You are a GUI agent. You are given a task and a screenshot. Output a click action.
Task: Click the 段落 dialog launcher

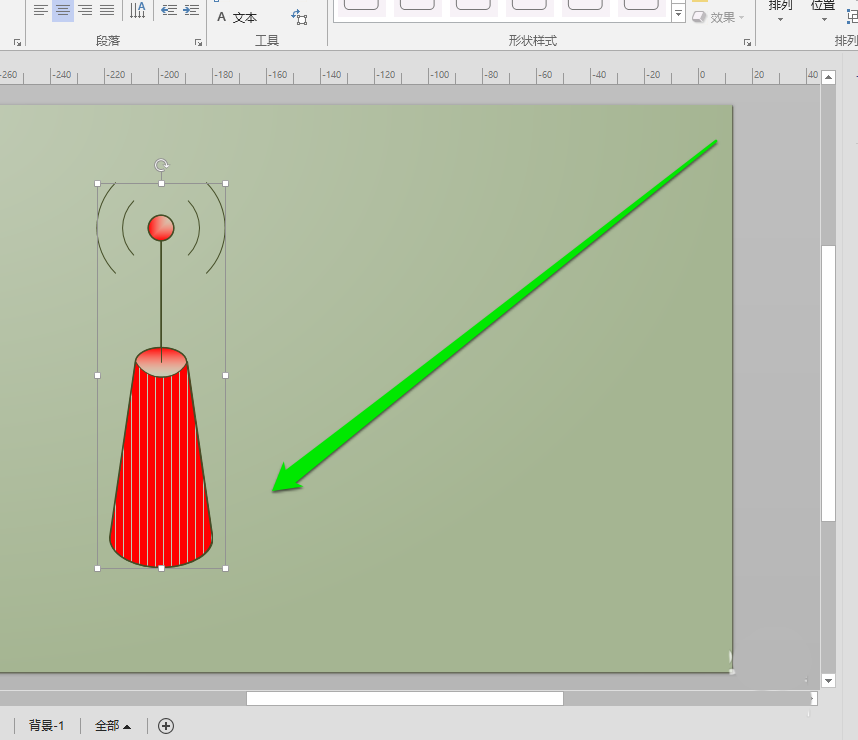197,42
